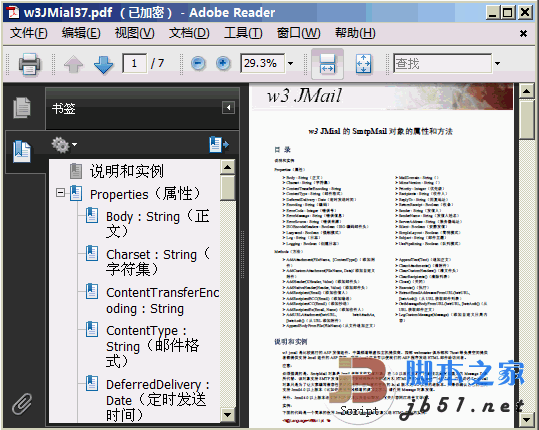Screen dimensions: 539x430
Task: Open the Attachments paperclip panel
Action: pyautogui.click(x=22, y=404)
